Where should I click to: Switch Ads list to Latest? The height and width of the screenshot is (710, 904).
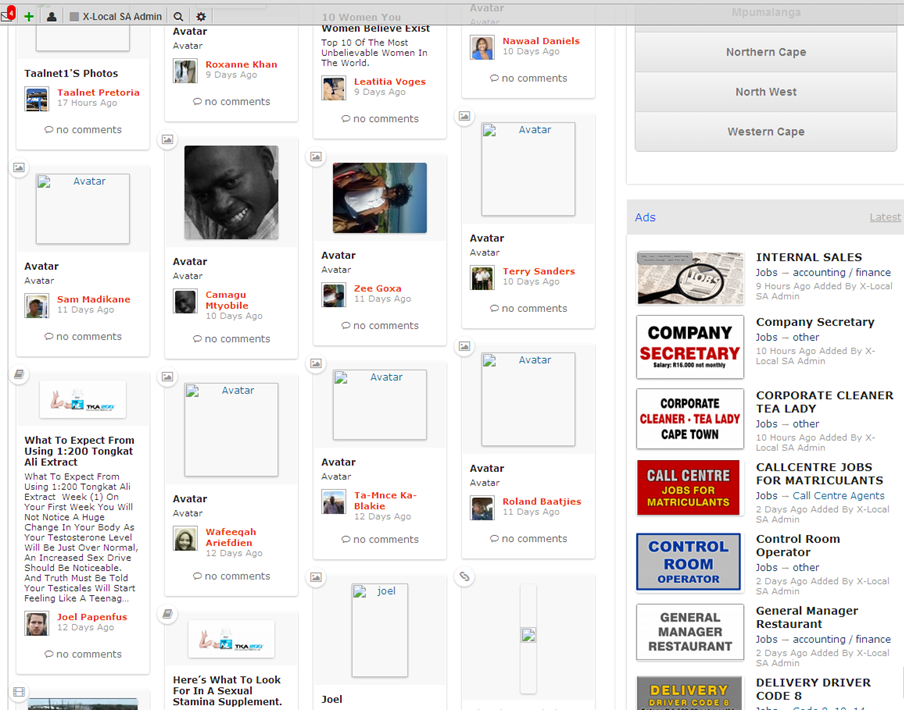[885, 217]
